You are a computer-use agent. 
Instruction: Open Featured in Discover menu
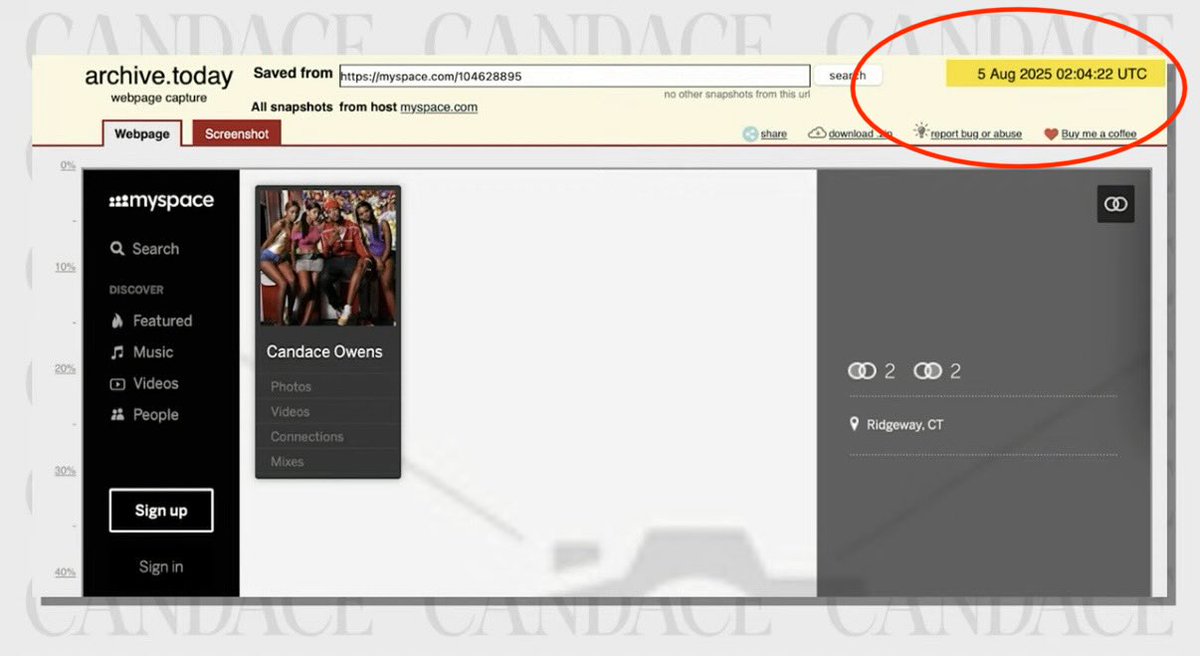tap(162, 321)
